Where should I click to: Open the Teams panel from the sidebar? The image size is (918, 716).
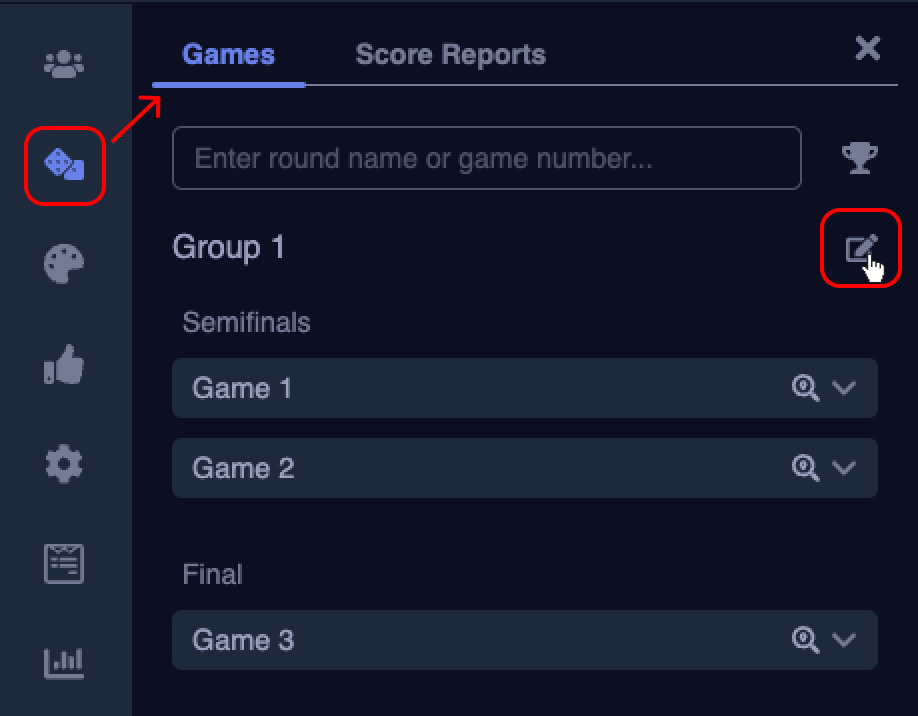tap(64, 63)
